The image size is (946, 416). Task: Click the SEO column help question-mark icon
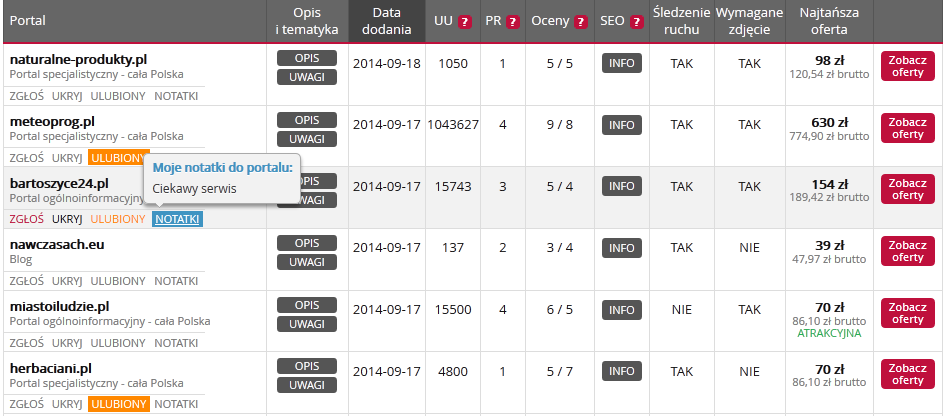[636, 22]
